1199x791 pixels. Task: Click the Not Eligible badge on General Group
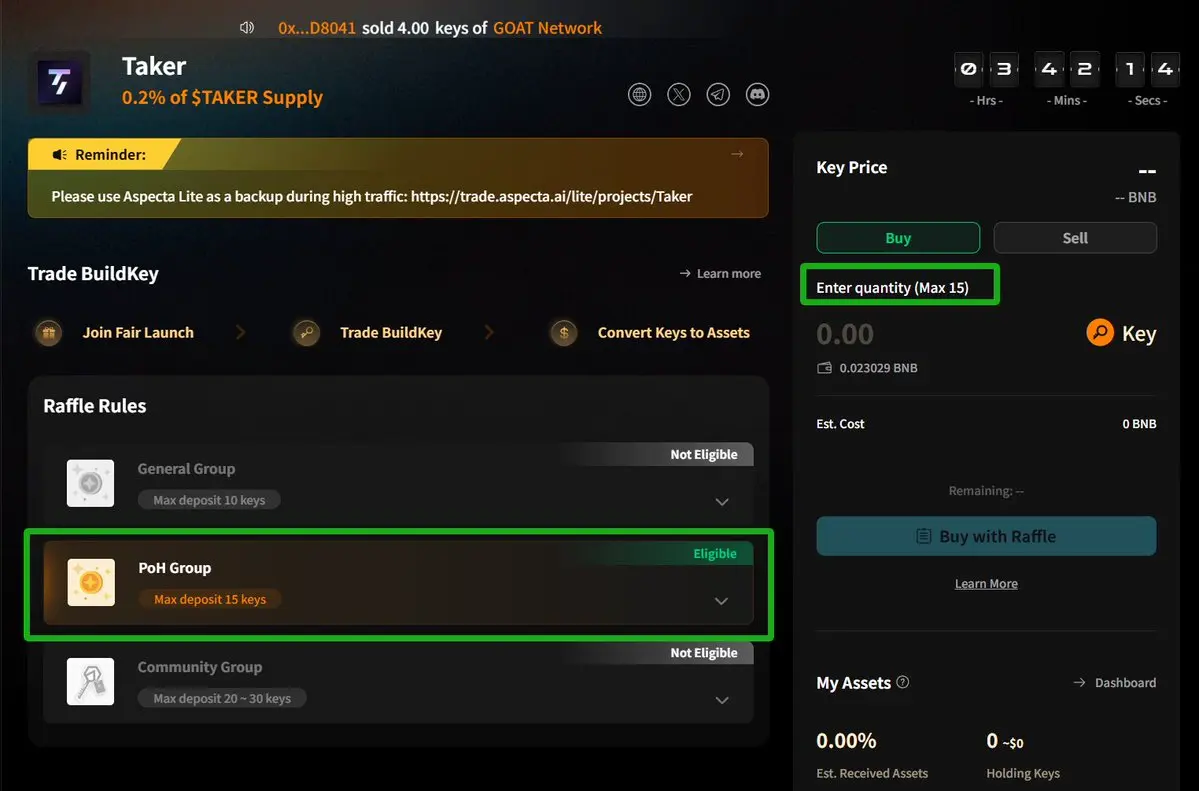click(x=703, y=454)
